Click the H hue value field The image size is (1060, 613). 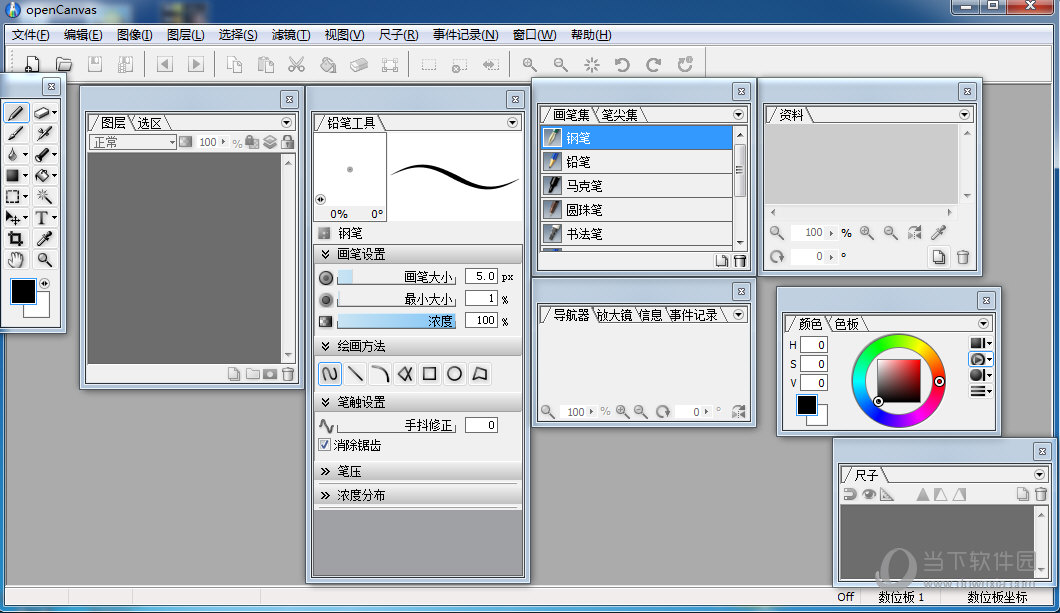click(814, 345)
